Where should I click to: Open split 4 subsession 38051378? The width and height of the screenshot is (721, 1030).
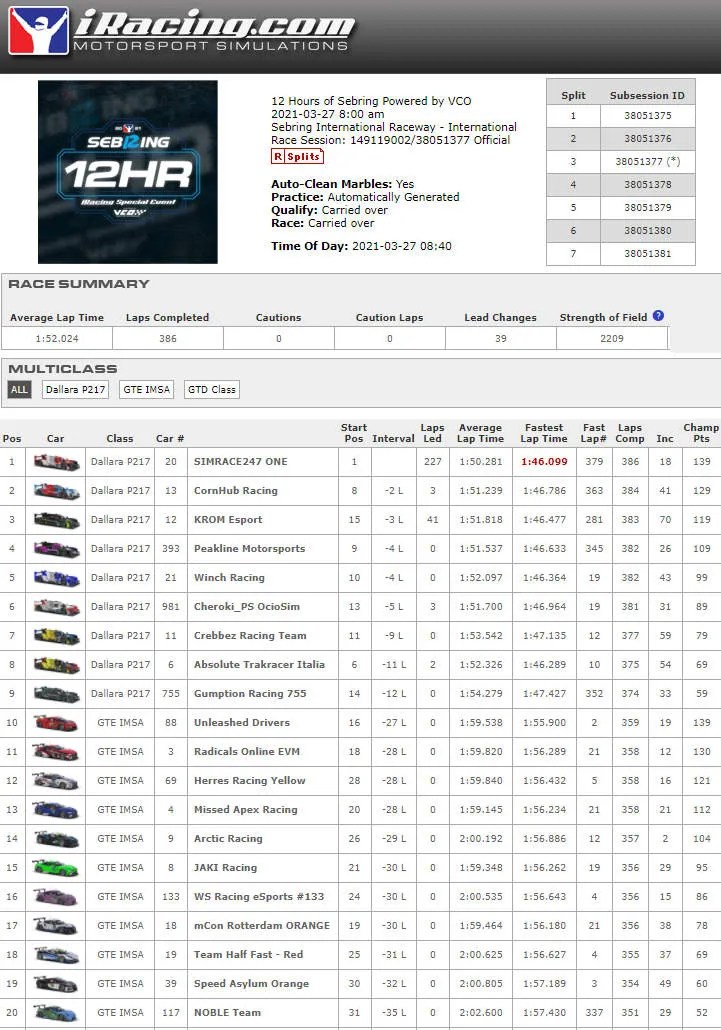coord(647,185)
